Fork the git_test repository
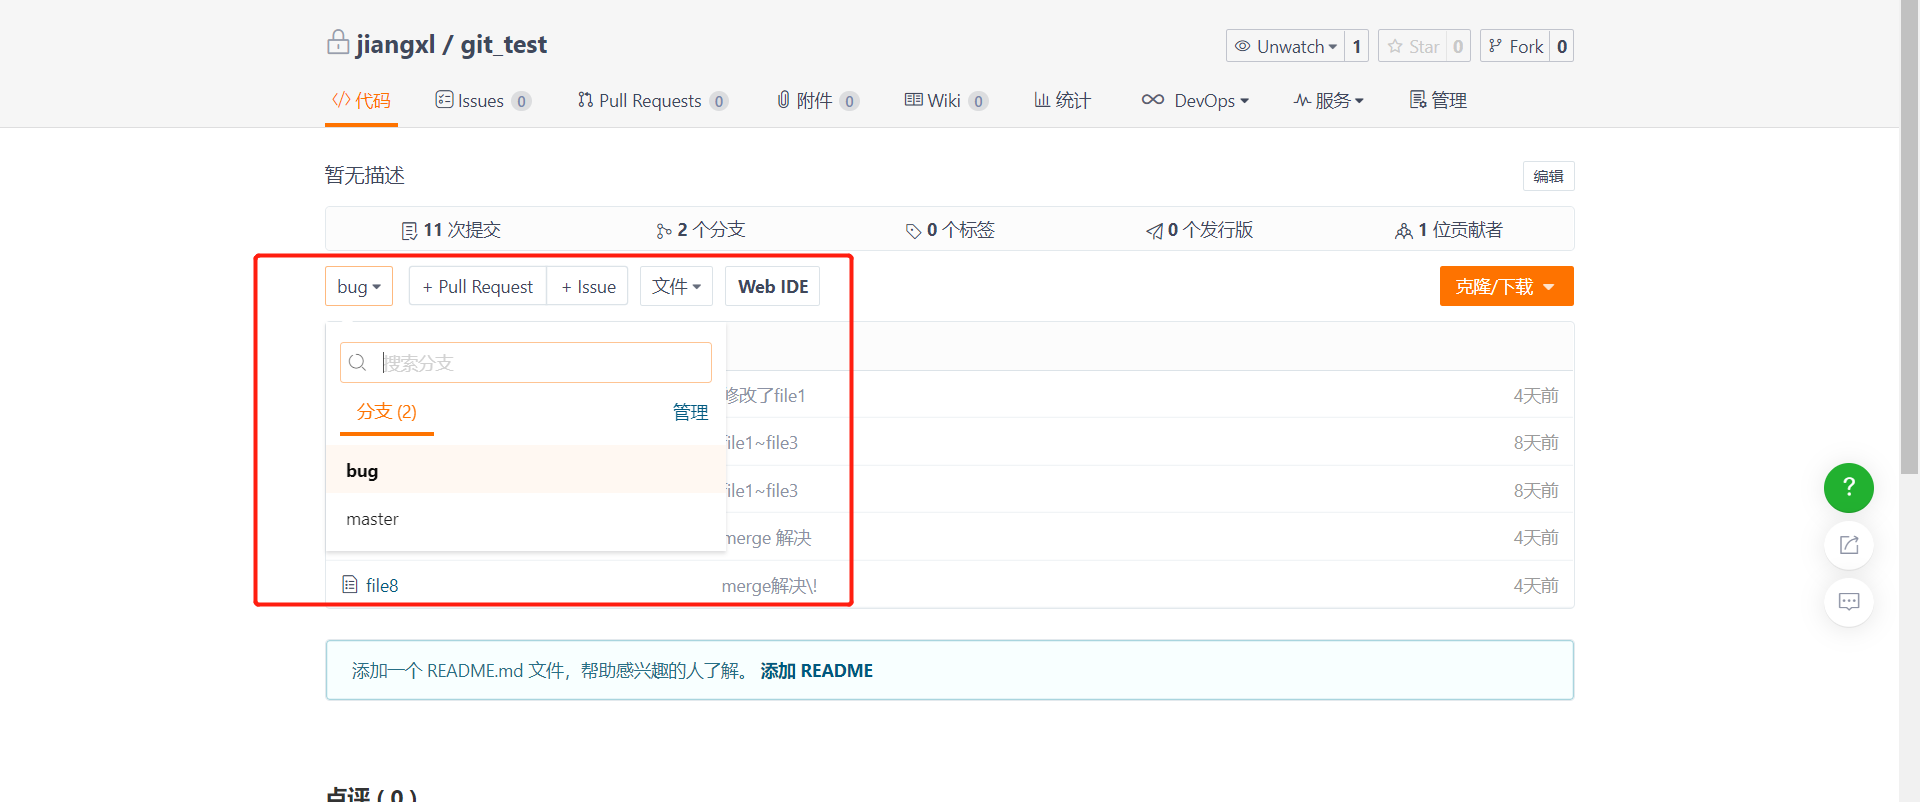This screenshot has width=1920, height=802. (x=1515, y=46)
